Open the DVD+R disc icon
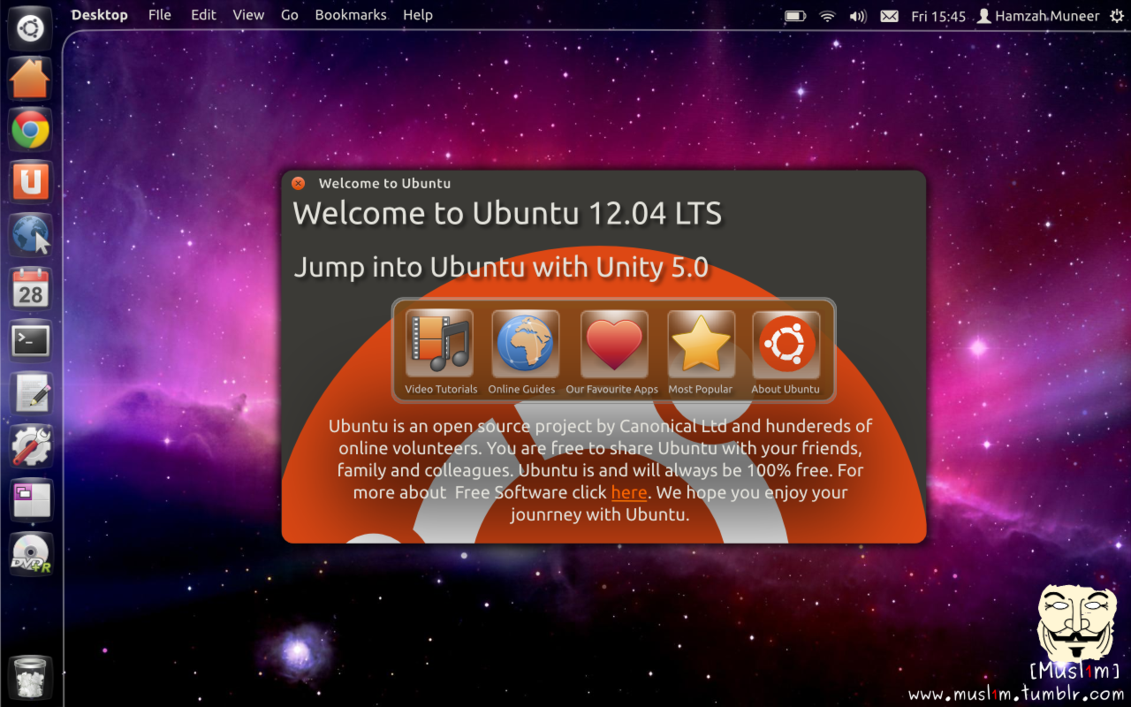This screenshot has height=707, width=1131. (30, 554)
